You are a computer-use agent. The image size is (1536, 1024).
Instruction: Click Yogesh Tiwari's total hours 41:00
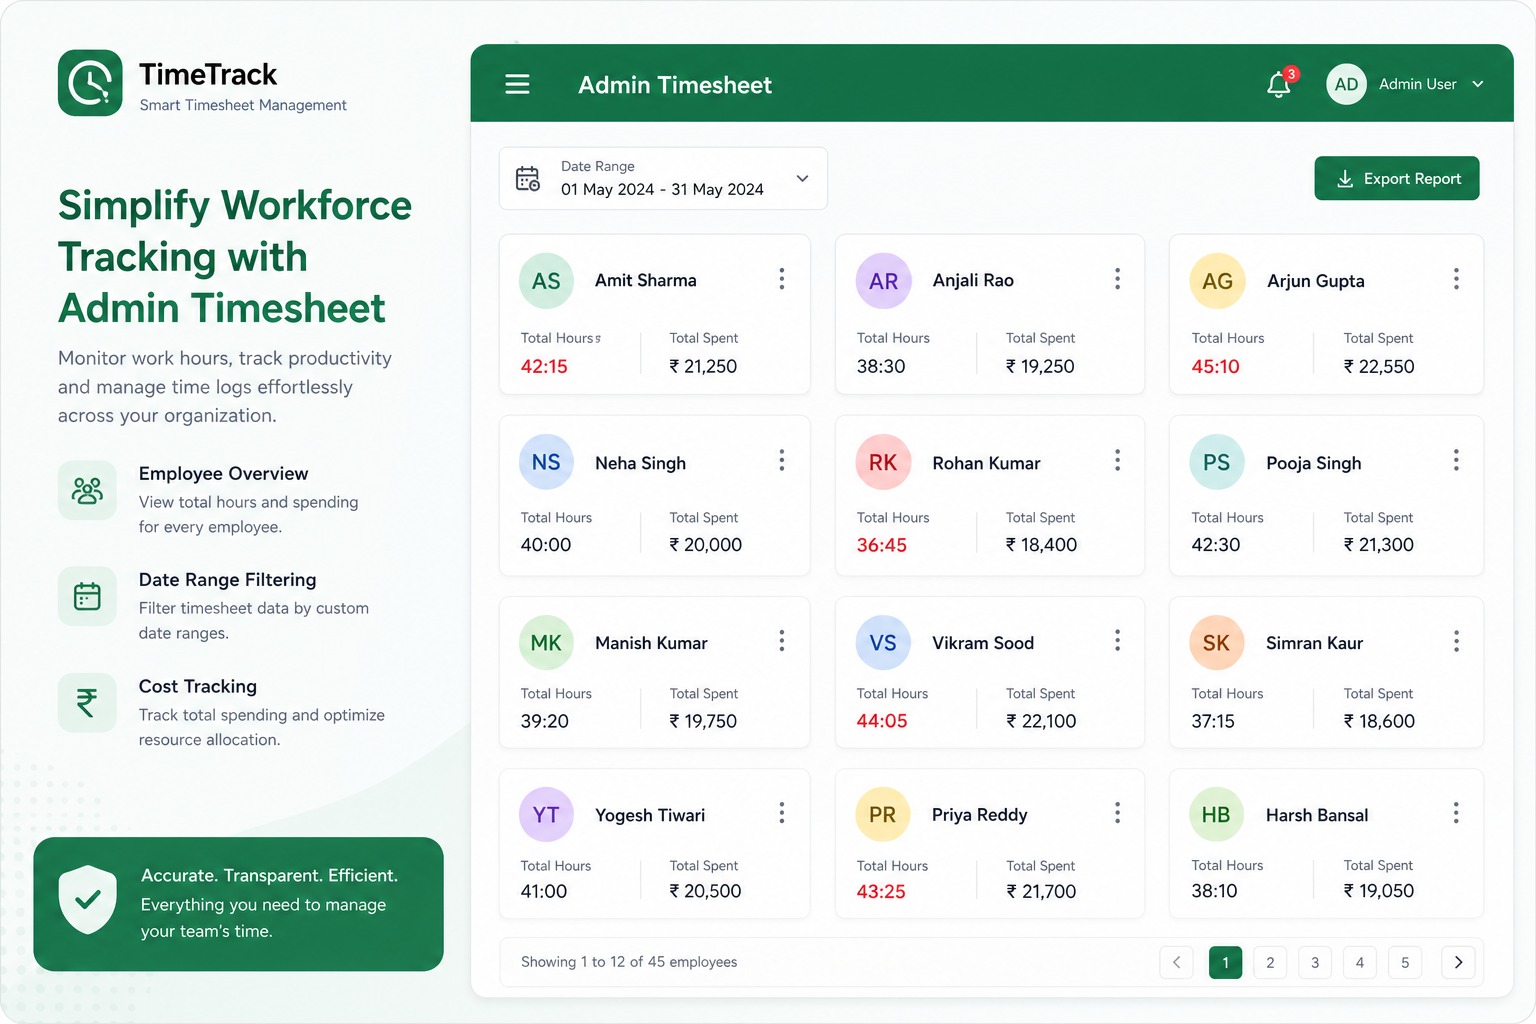click(x=544, y=891)
